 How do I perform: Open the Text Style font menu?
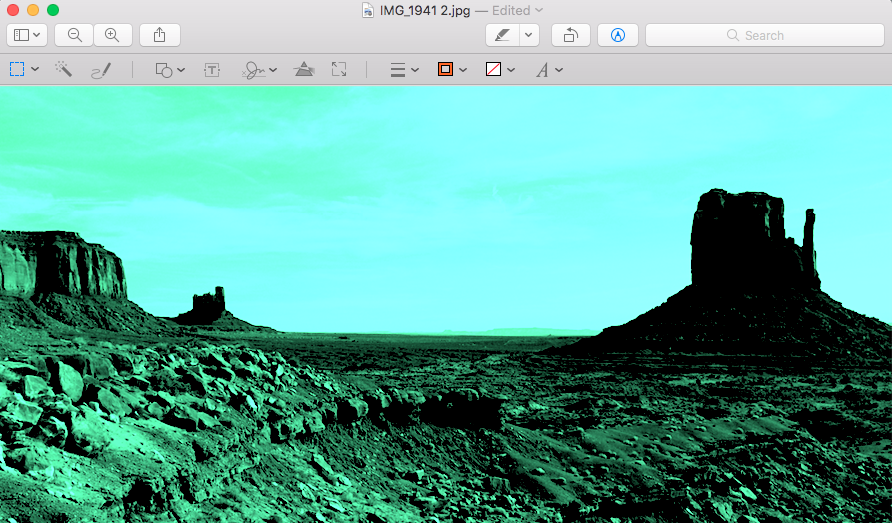542,70
